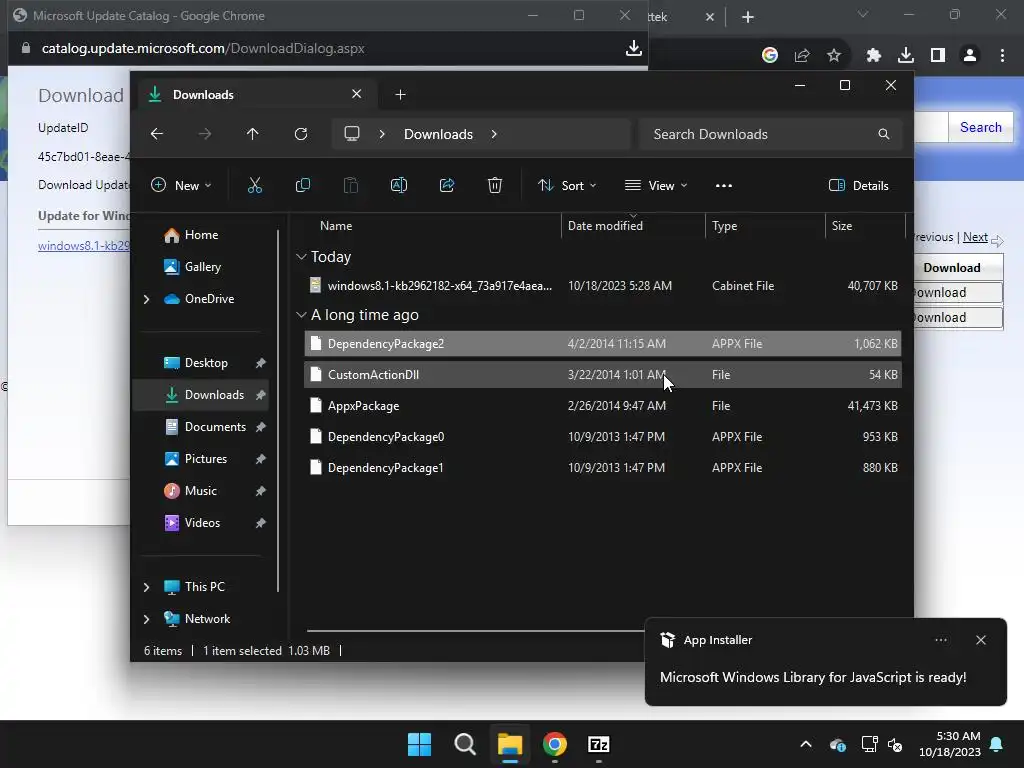Toggle the Details pane button
1024x768 pixels.
[x=859, y=185]
